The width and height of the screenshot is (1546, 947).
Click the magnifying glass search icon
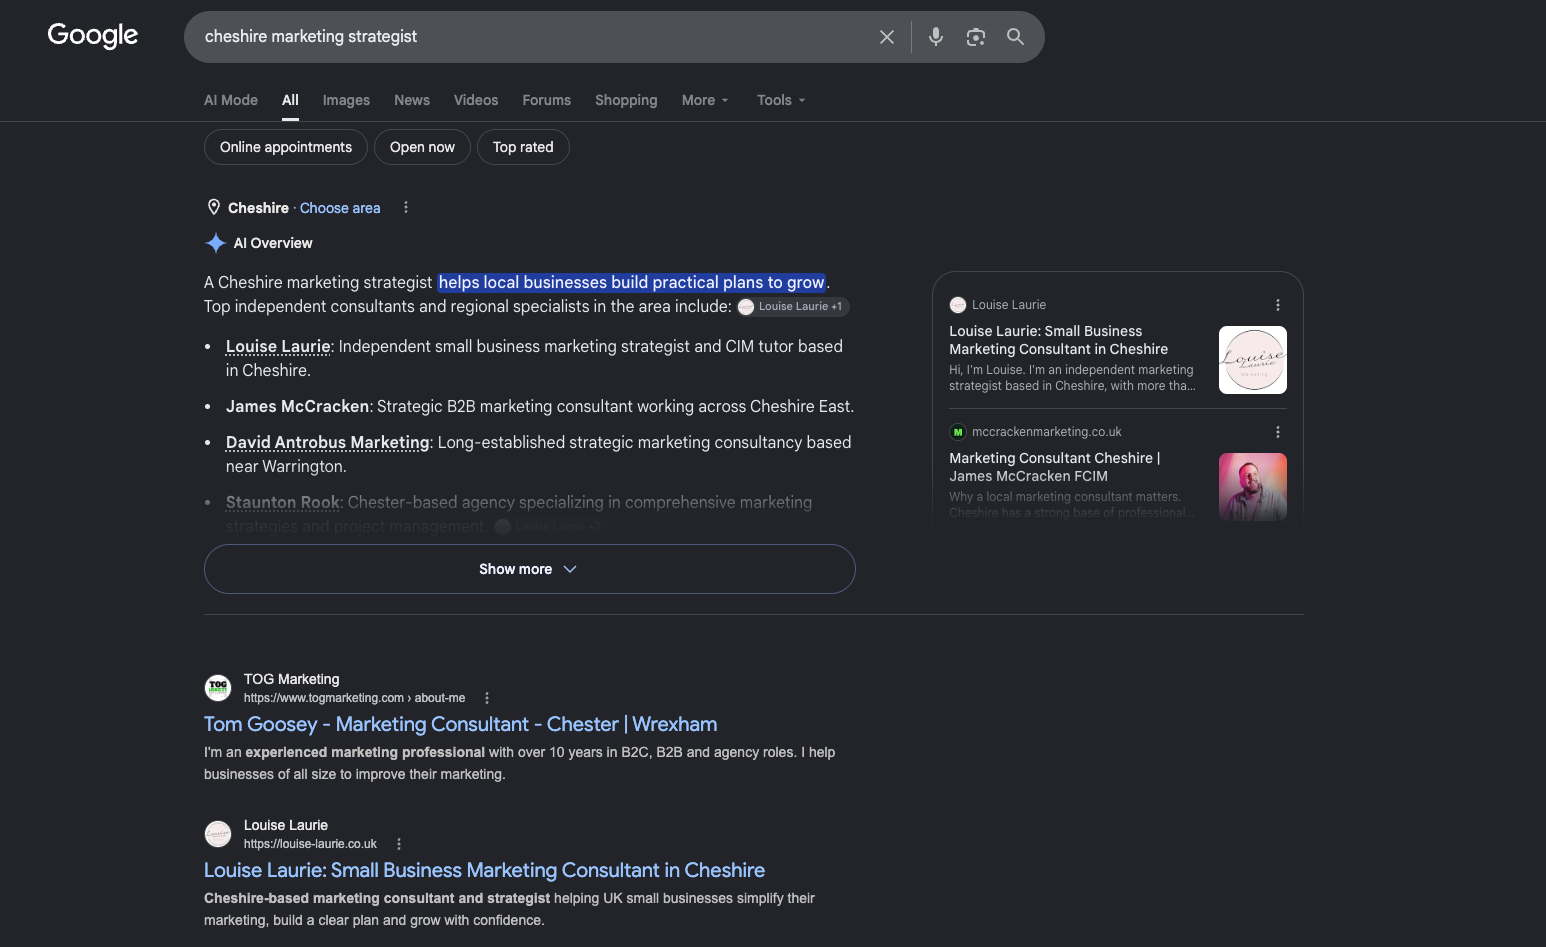coord(1015,37)
